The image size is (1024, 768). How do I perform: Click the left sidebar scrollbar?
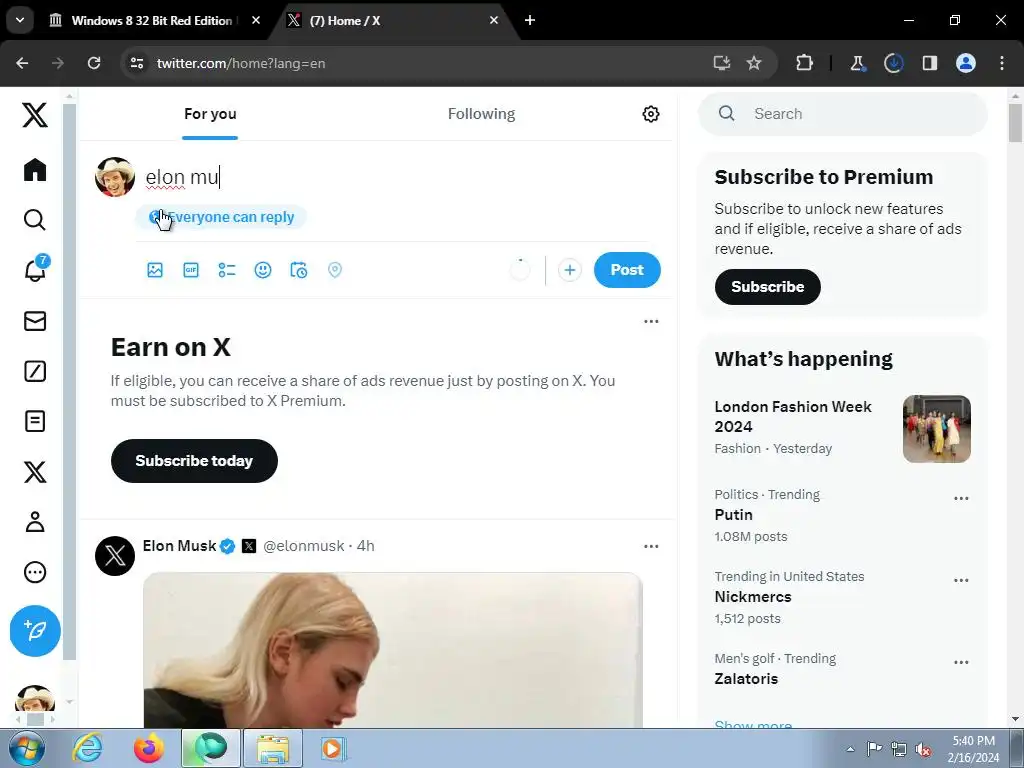69,382
